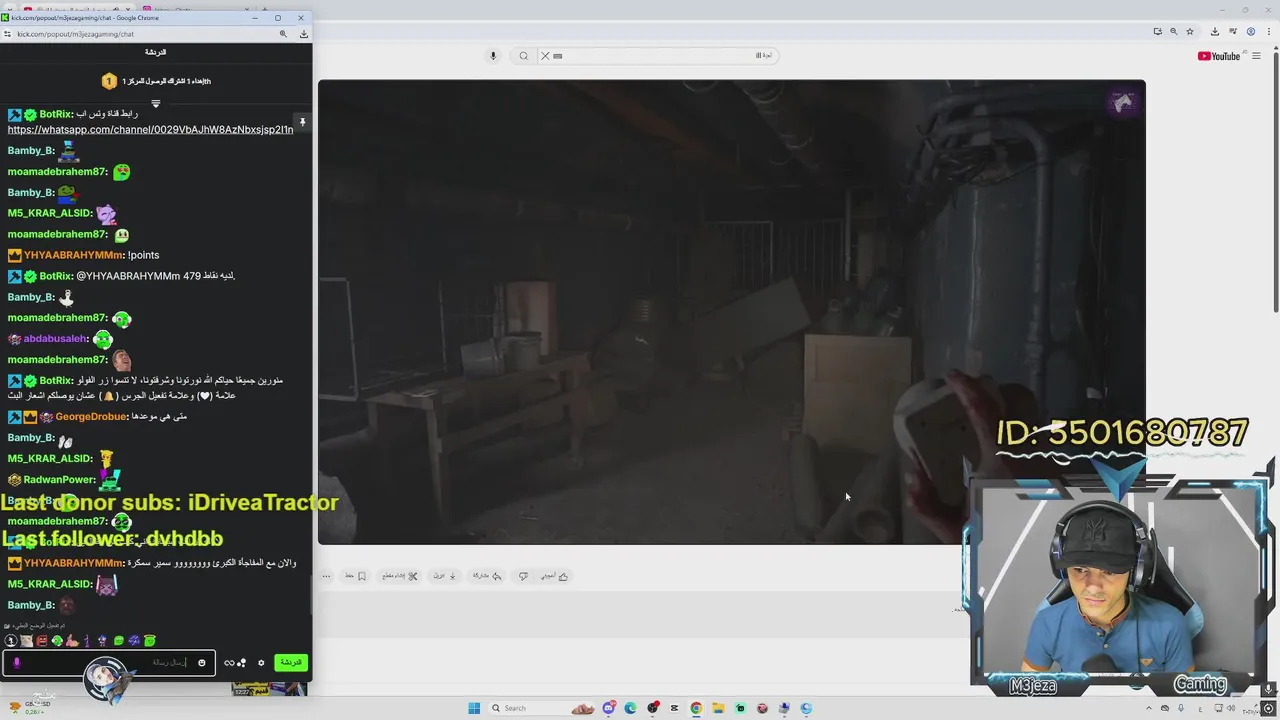Screen dimensions: 1280x720
Task: Click the Download button under video
Action: pyautogui.click(x=444, y=576)
